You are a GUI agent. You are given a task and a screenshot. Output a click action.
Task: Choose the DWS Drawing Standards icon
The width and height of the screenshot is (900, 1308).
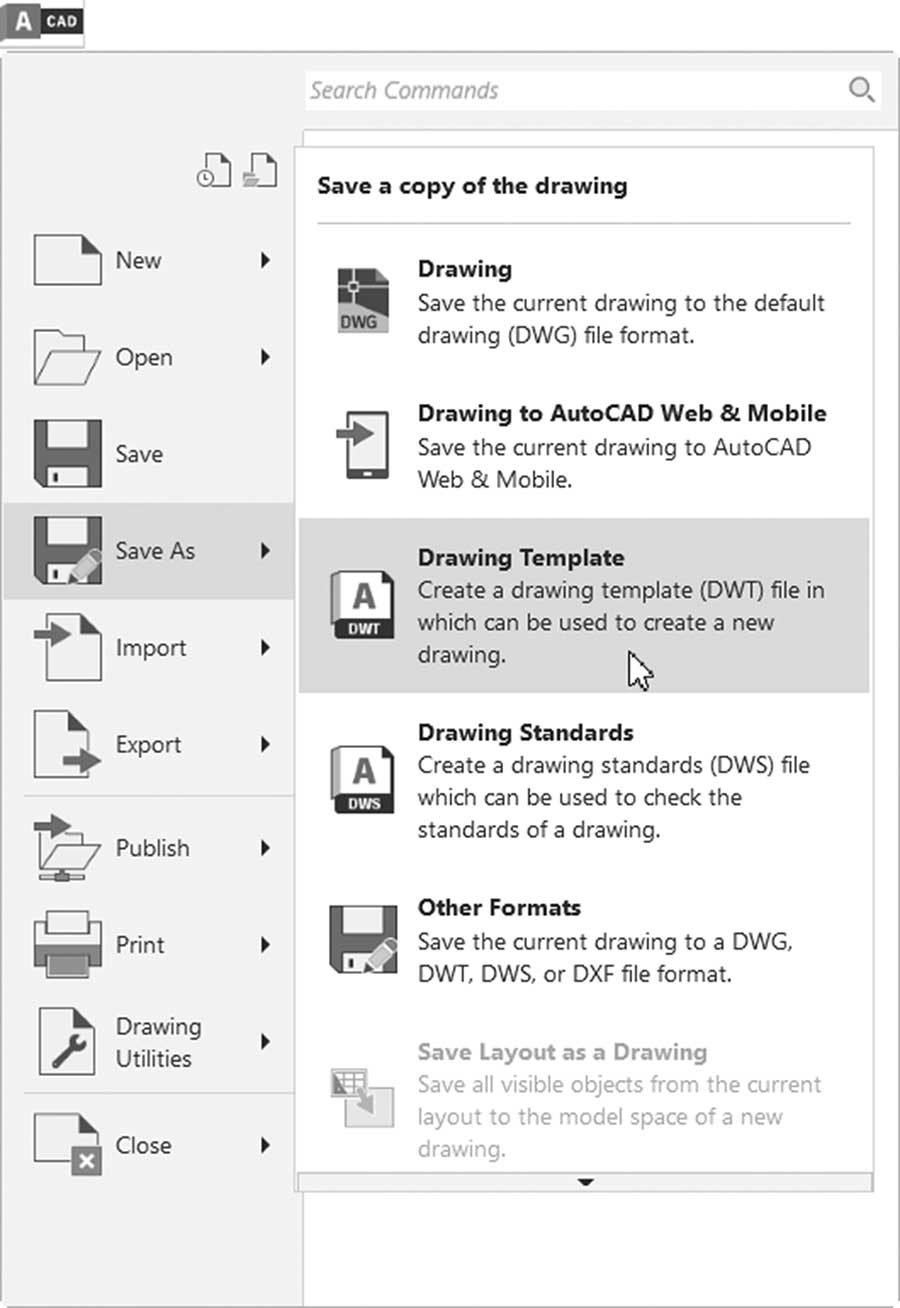(x=362, y=780)
